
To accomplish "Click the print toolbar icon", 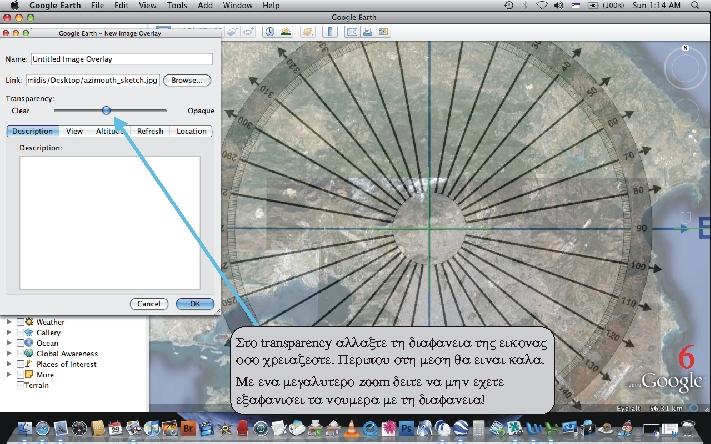I will click(367, 31).
